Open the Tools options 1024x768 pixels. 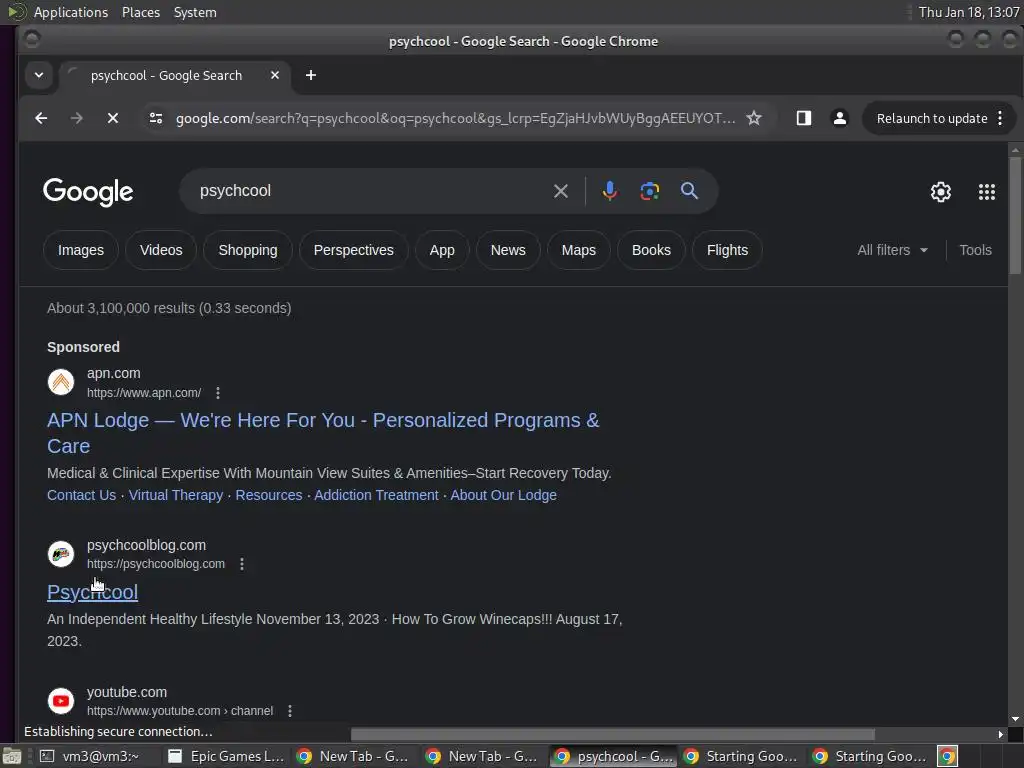click(x=975, y=250)
